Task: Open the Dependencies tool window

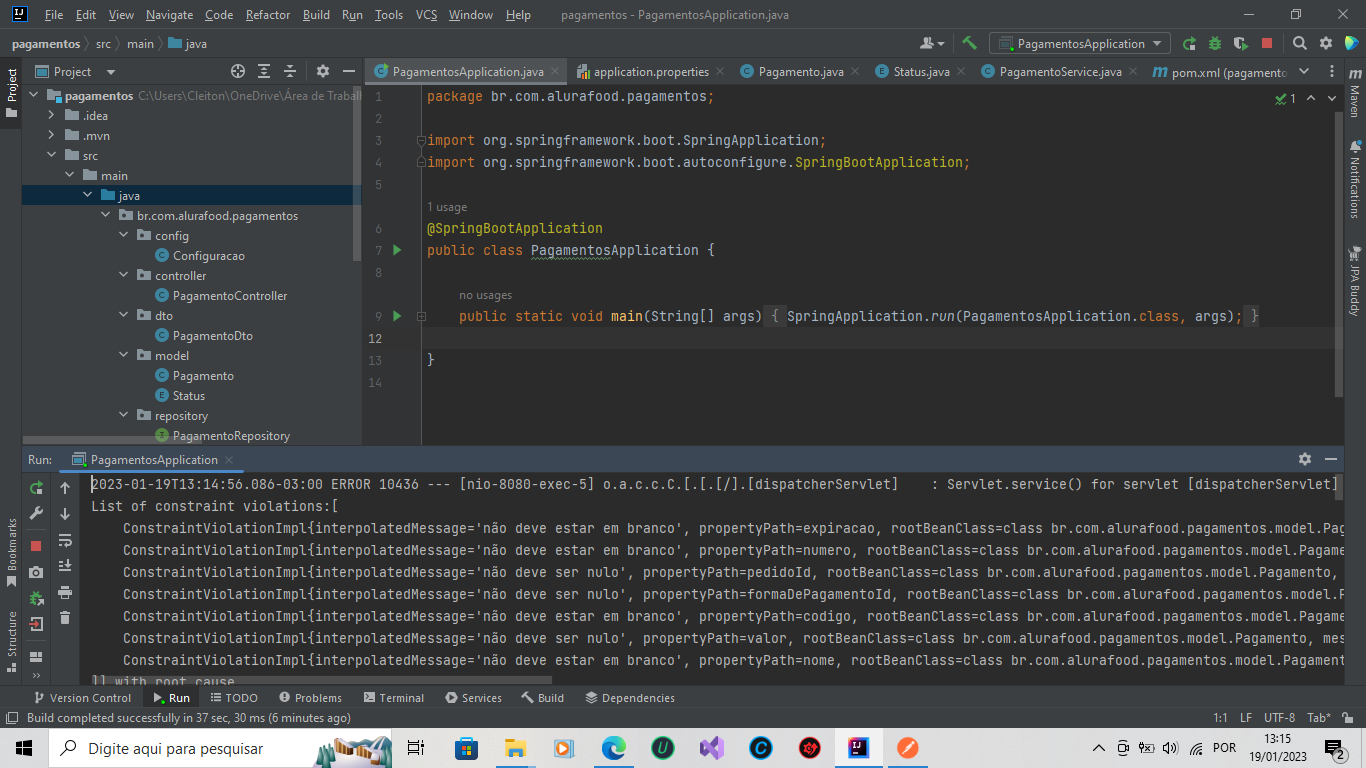Action: 629,698
